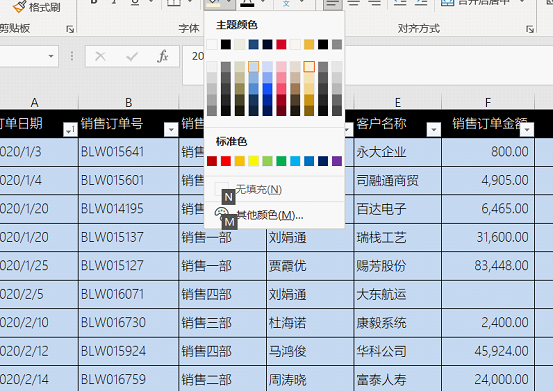Open the Clipboard (剪贴板) dialog launcher
553x391 pixels.
[70, 29]
